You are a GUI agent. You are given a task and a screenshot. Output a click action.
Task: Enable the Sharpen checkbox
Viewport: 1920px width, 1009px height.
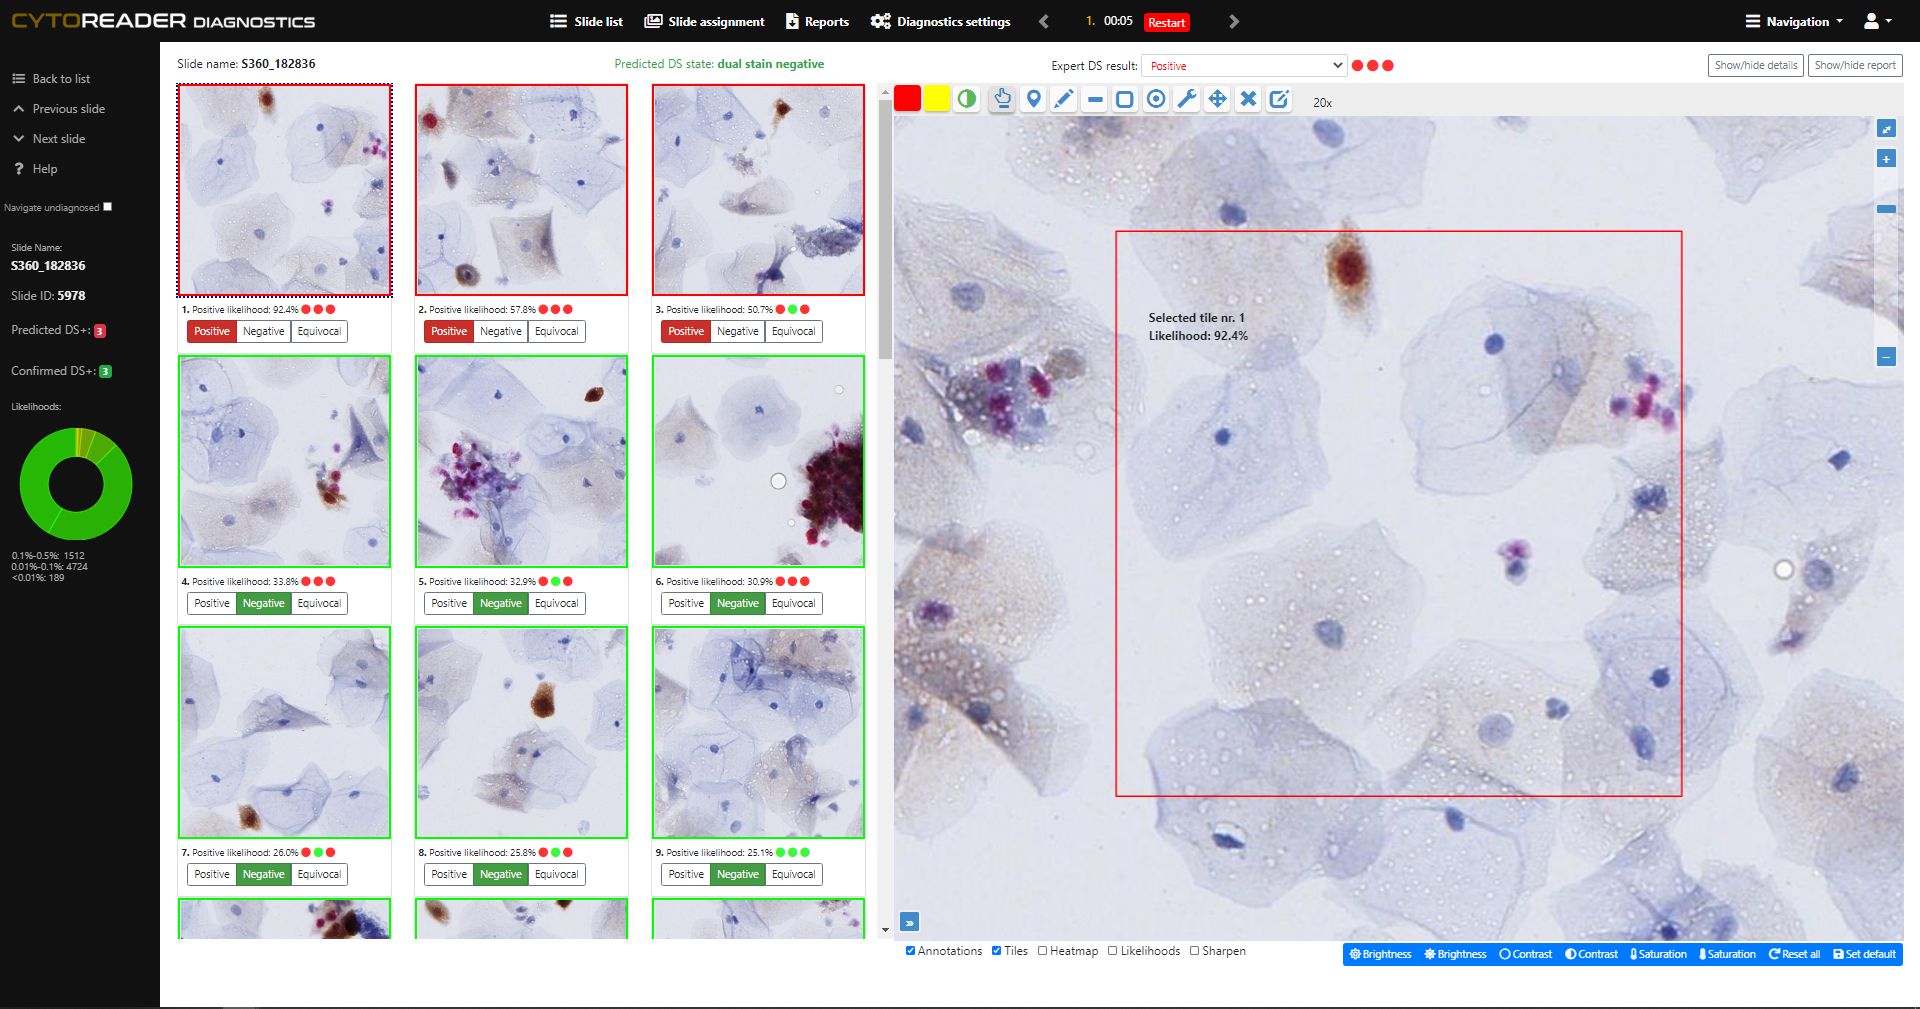tap(1195, 951)
